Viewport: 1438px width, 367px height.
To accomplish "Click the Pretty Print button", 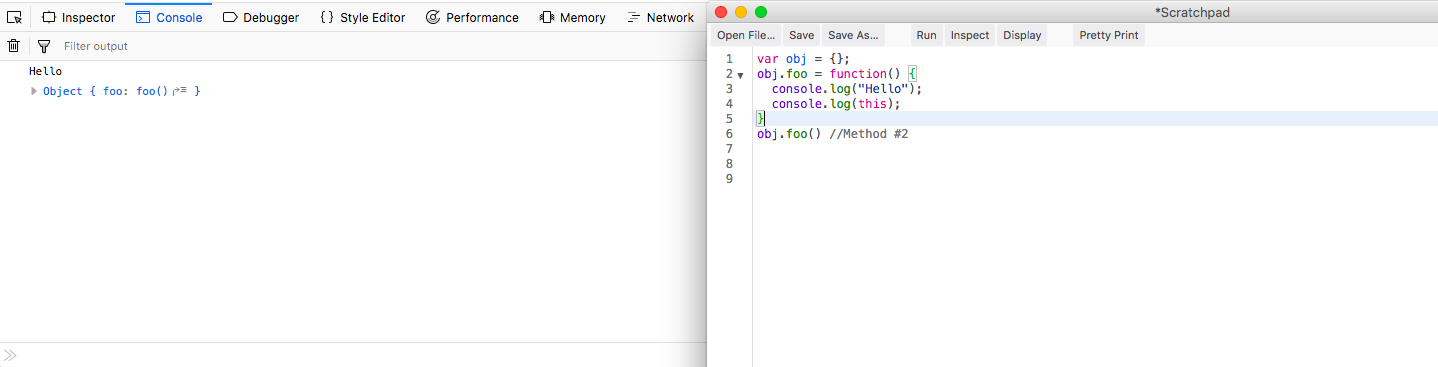I will (x=1109, y=35).
